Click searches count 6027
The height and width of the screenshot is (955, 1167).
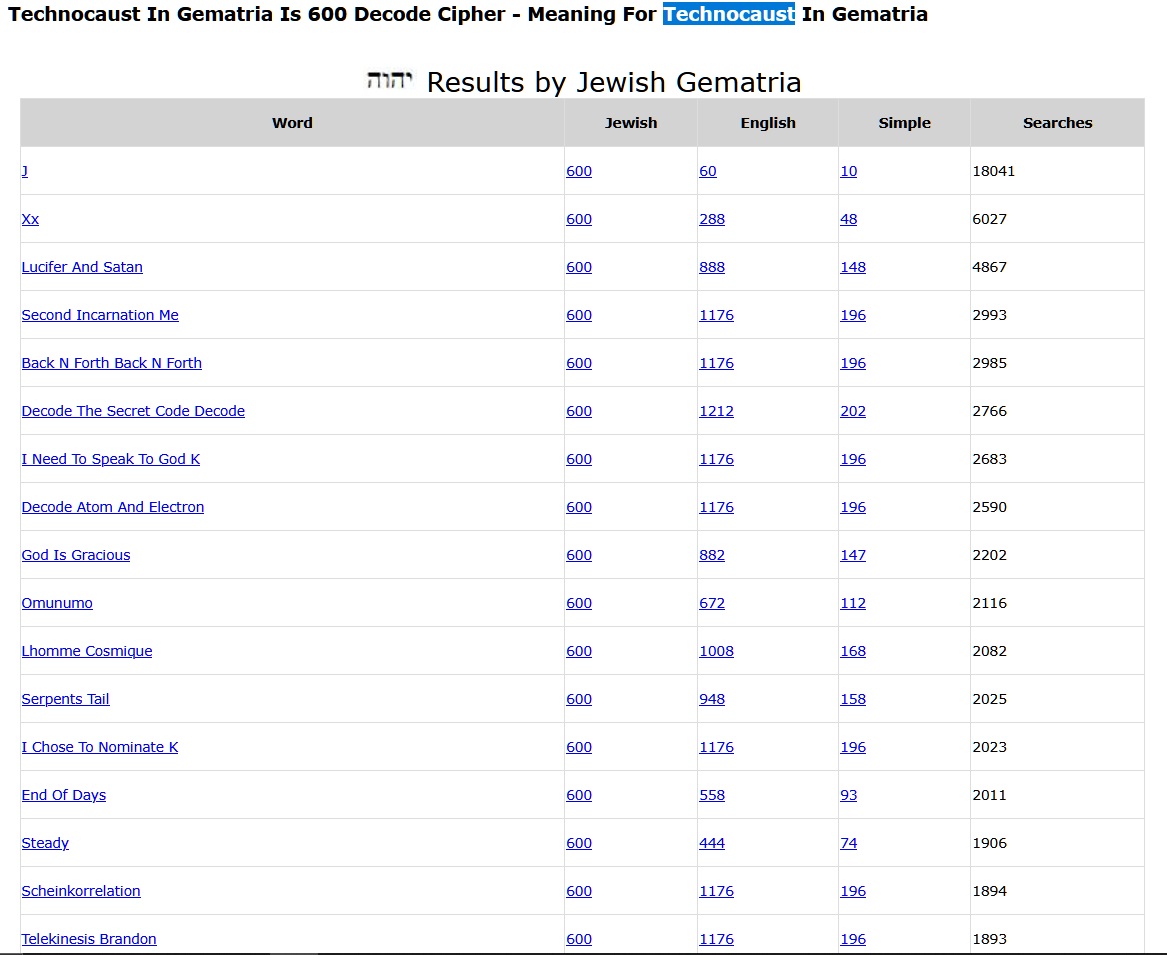[x=989, y=219]
